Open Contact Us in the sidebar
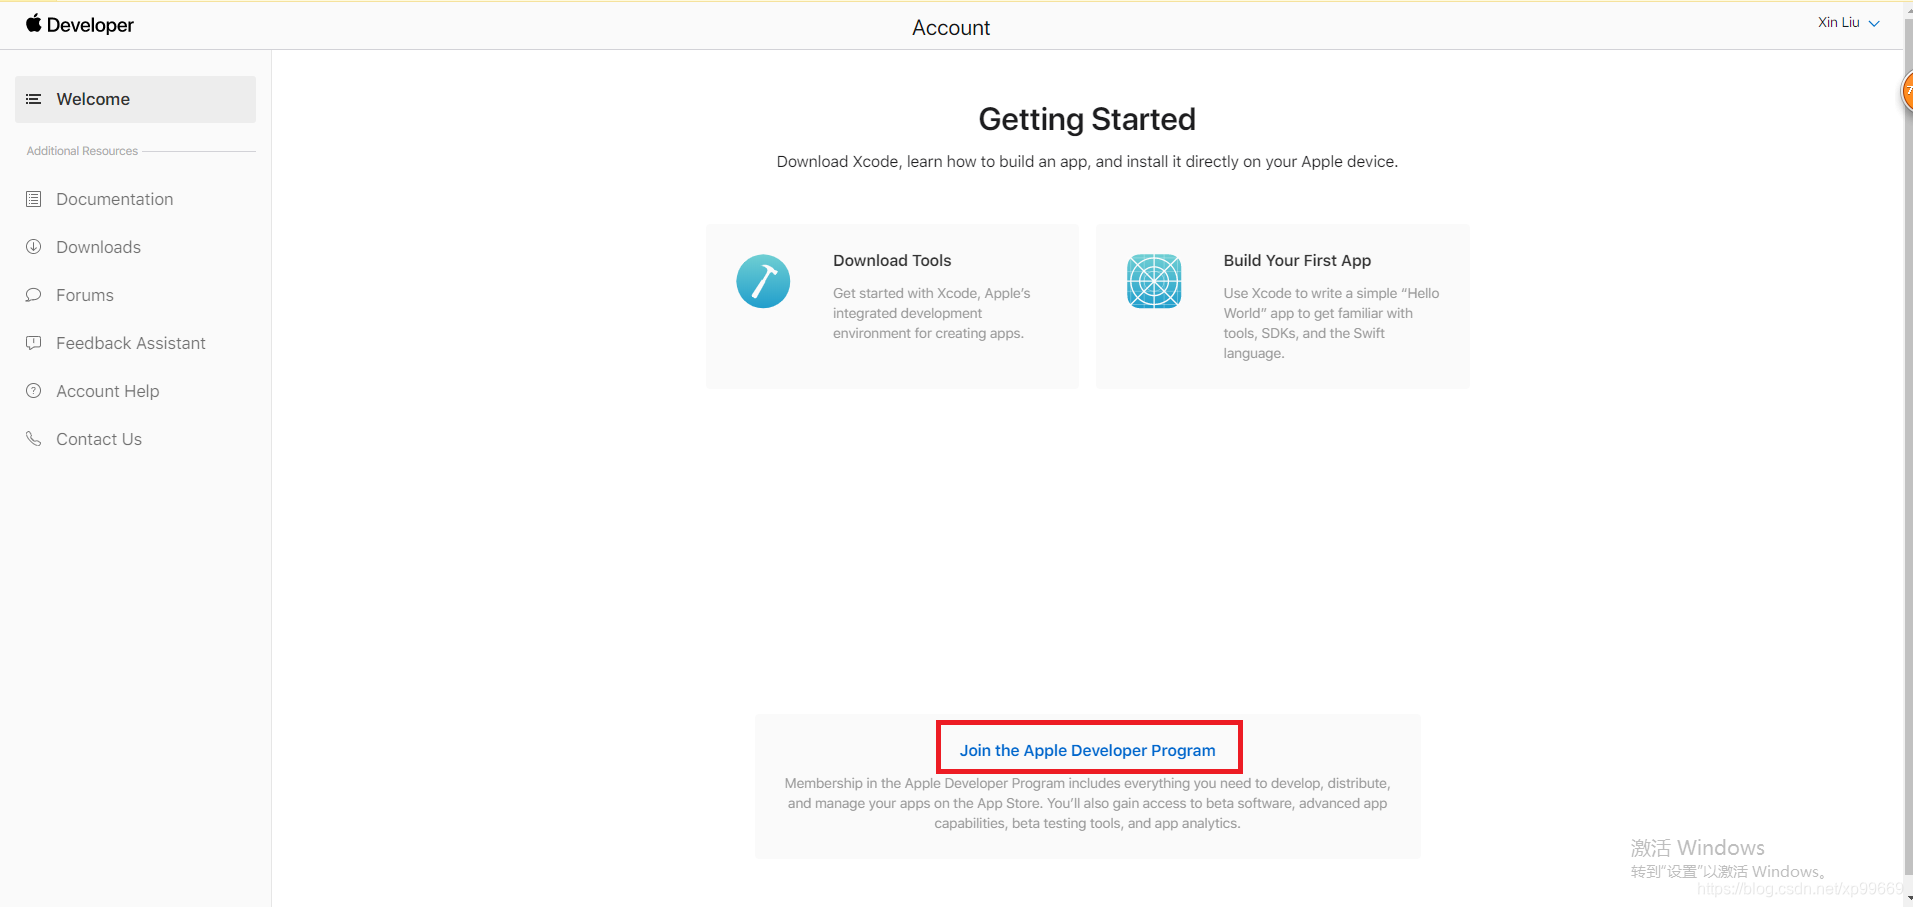Viewport: 1913px width, 907px height. click(99, 439)
